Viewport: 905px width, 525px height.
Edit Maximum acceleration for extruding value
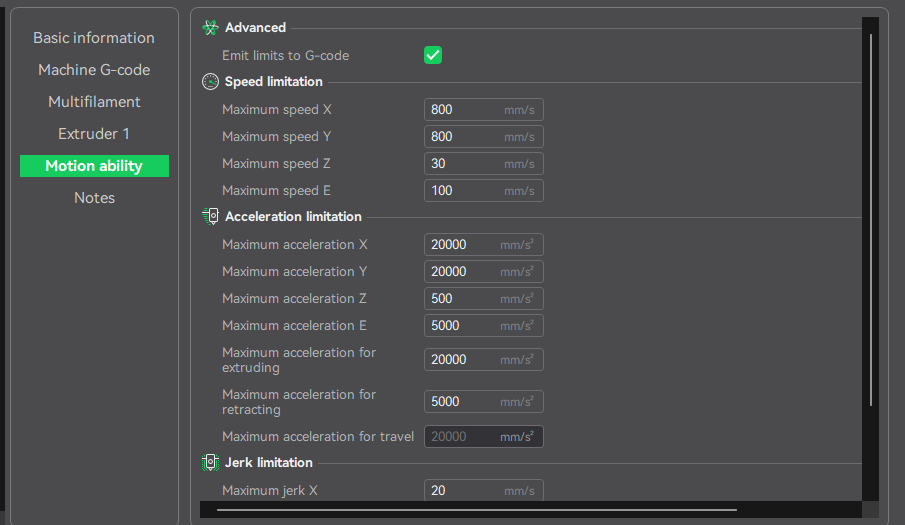point(484,359)
